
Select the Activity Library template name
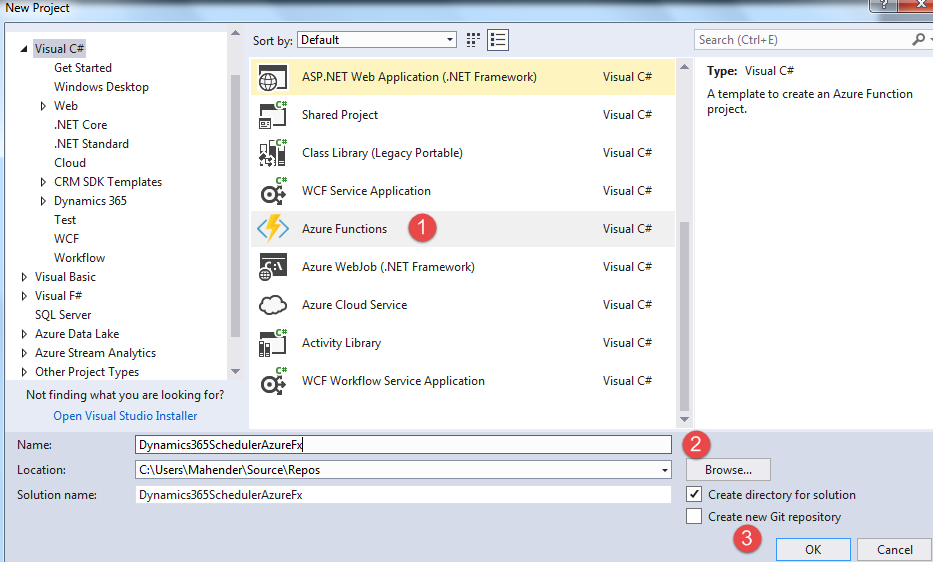341,343
